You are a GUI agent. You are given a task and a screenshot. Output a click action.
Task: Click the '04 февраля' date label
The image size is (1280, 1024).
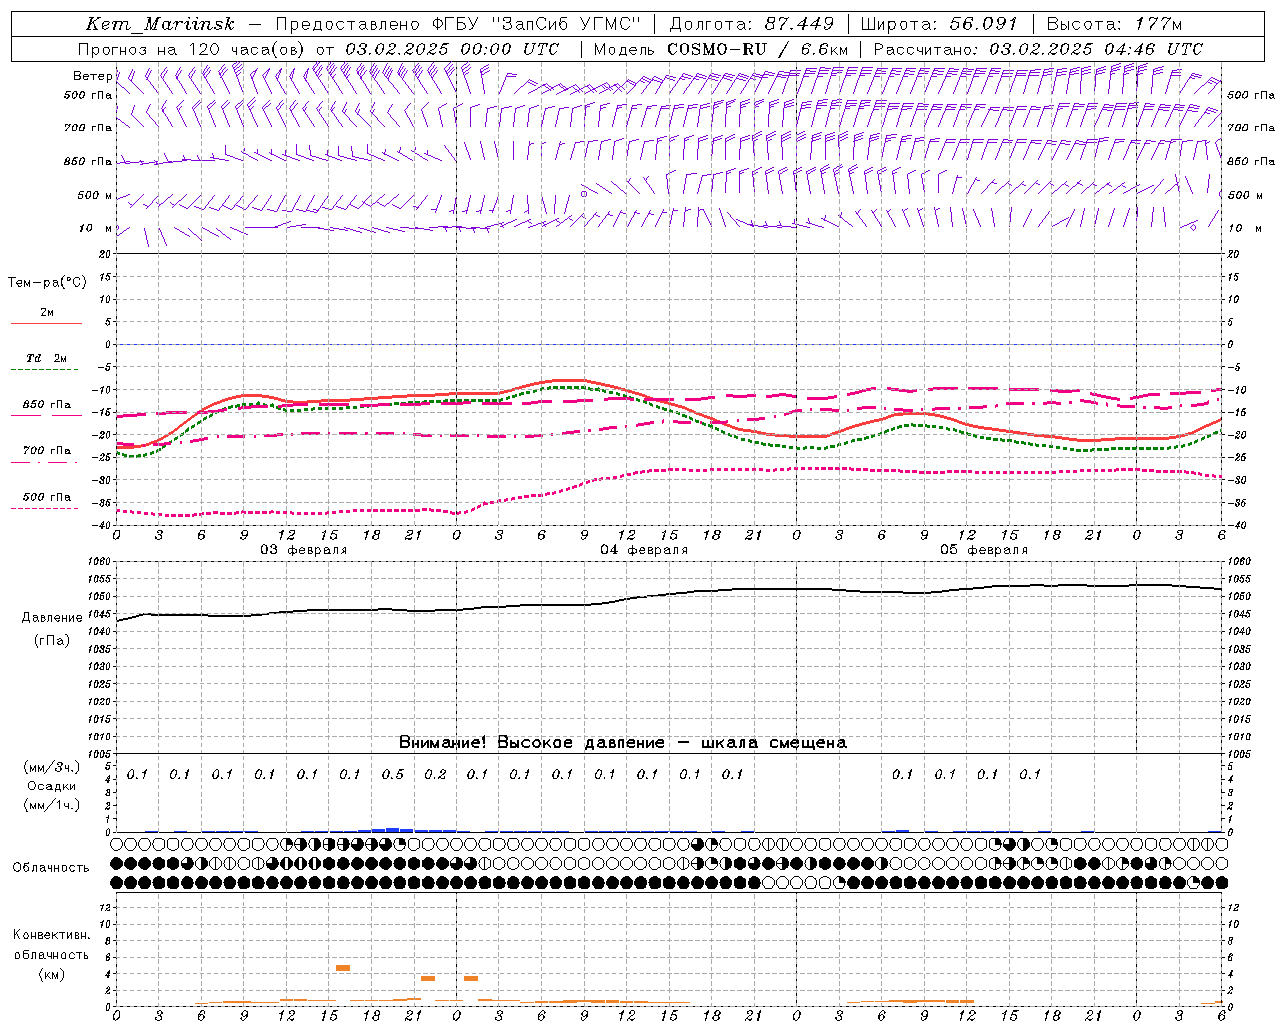tap(644, 550)
